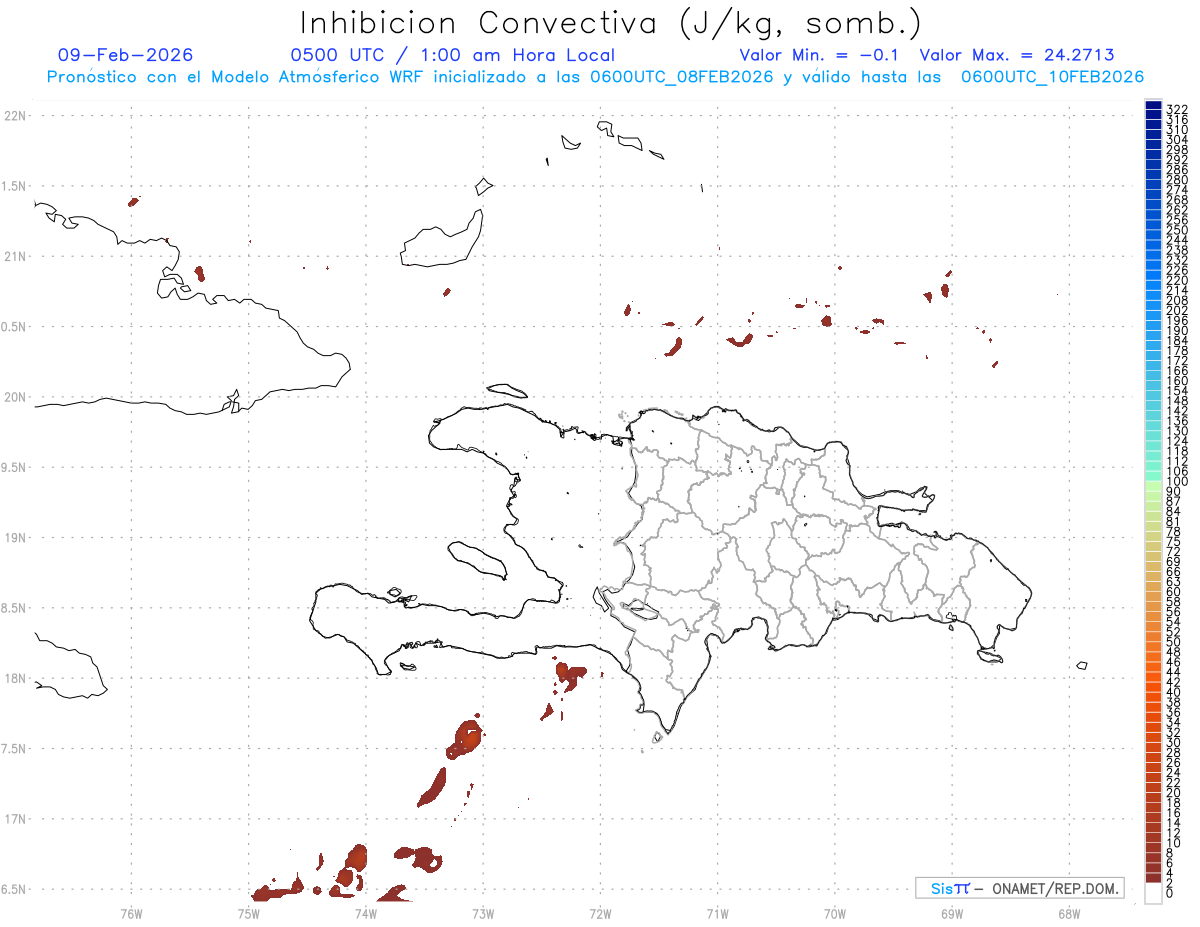Click the '72W' longitude label
Screen dimensions: 1200x927
tap(600, 913)
